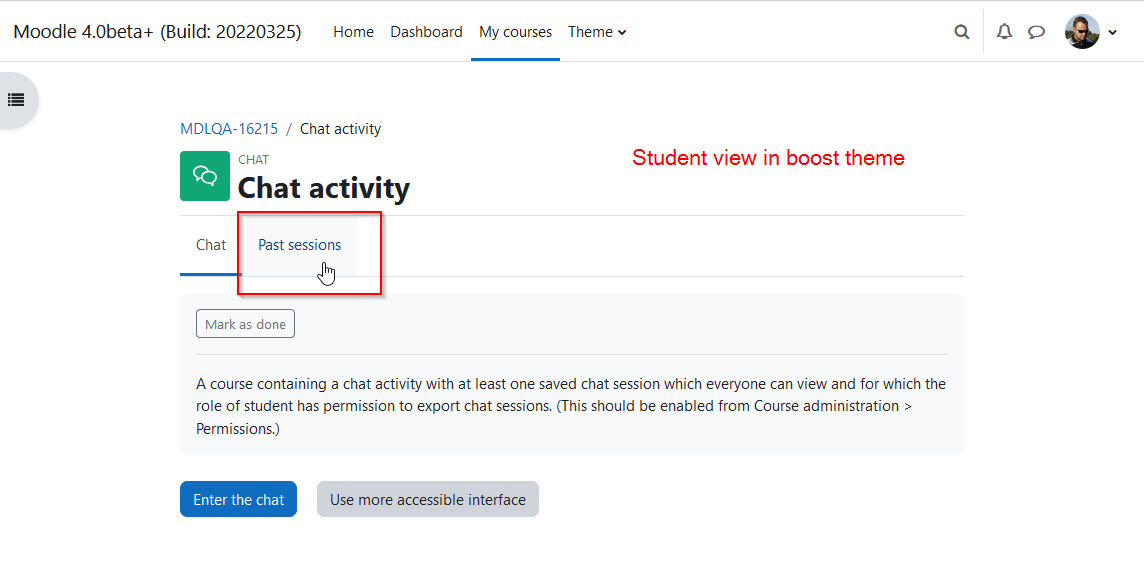
Task: Expand the user menu chevron beside avatar
Action: (x=1113, y=32)
